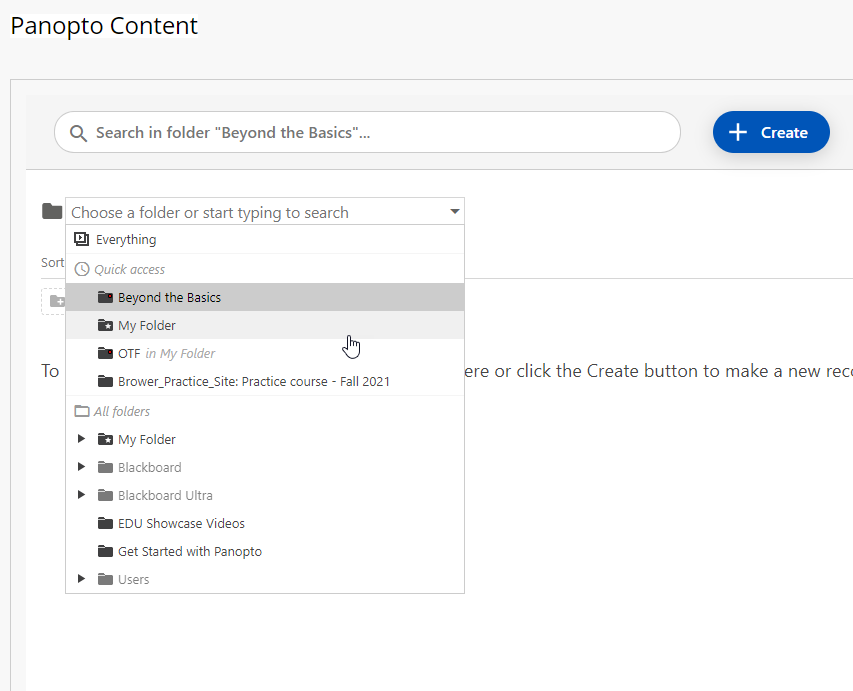
Task: Select Users folder label
Action: pyautogui.click(x=133, y=579)
